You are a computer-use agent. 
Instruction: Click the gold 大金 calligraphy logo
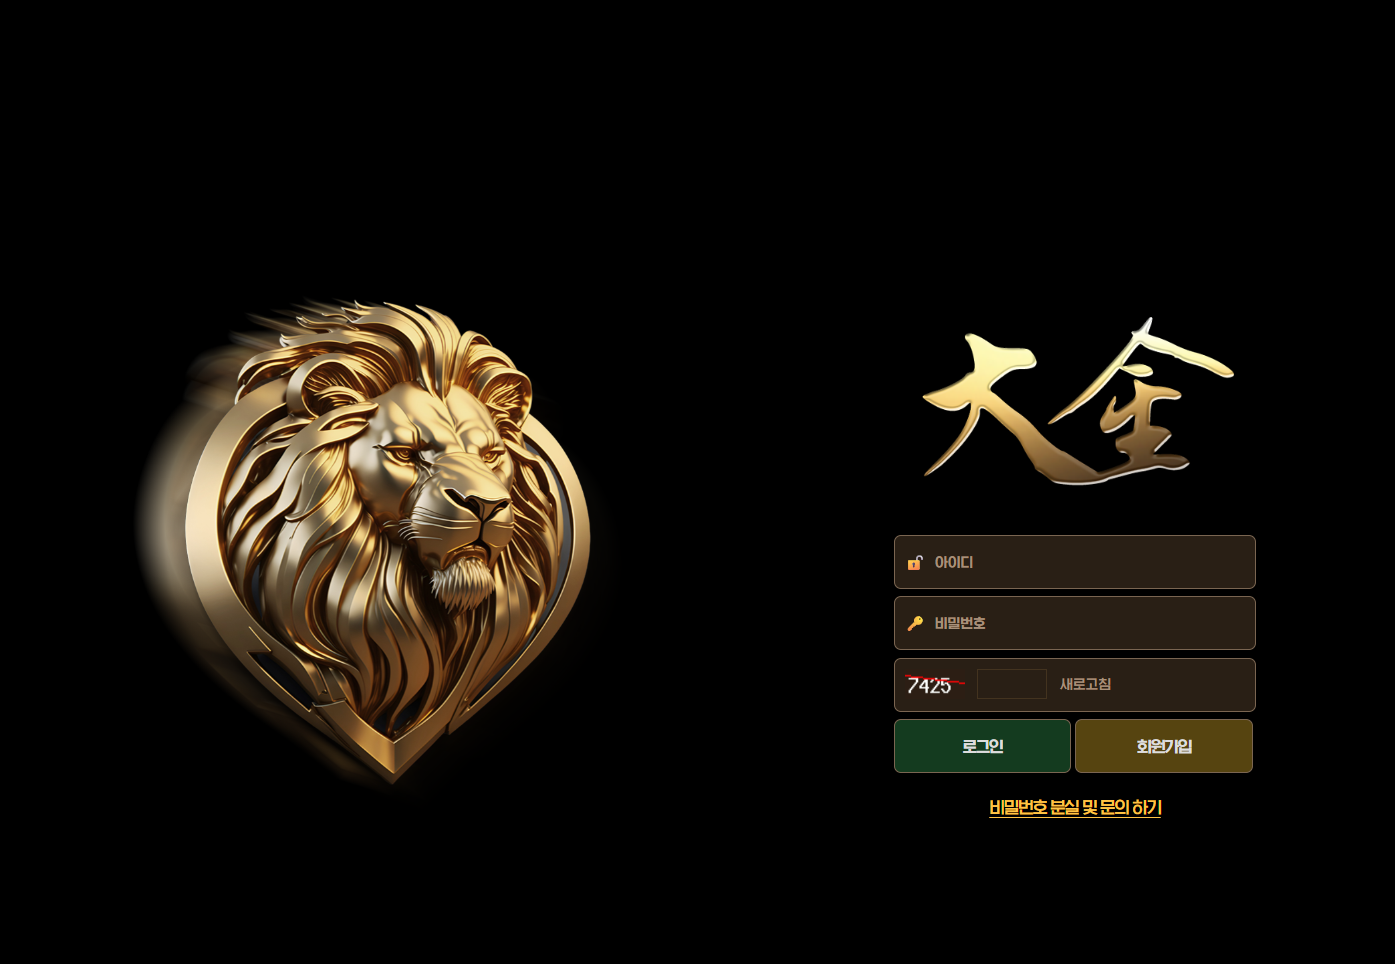[x=1077, y=403]
